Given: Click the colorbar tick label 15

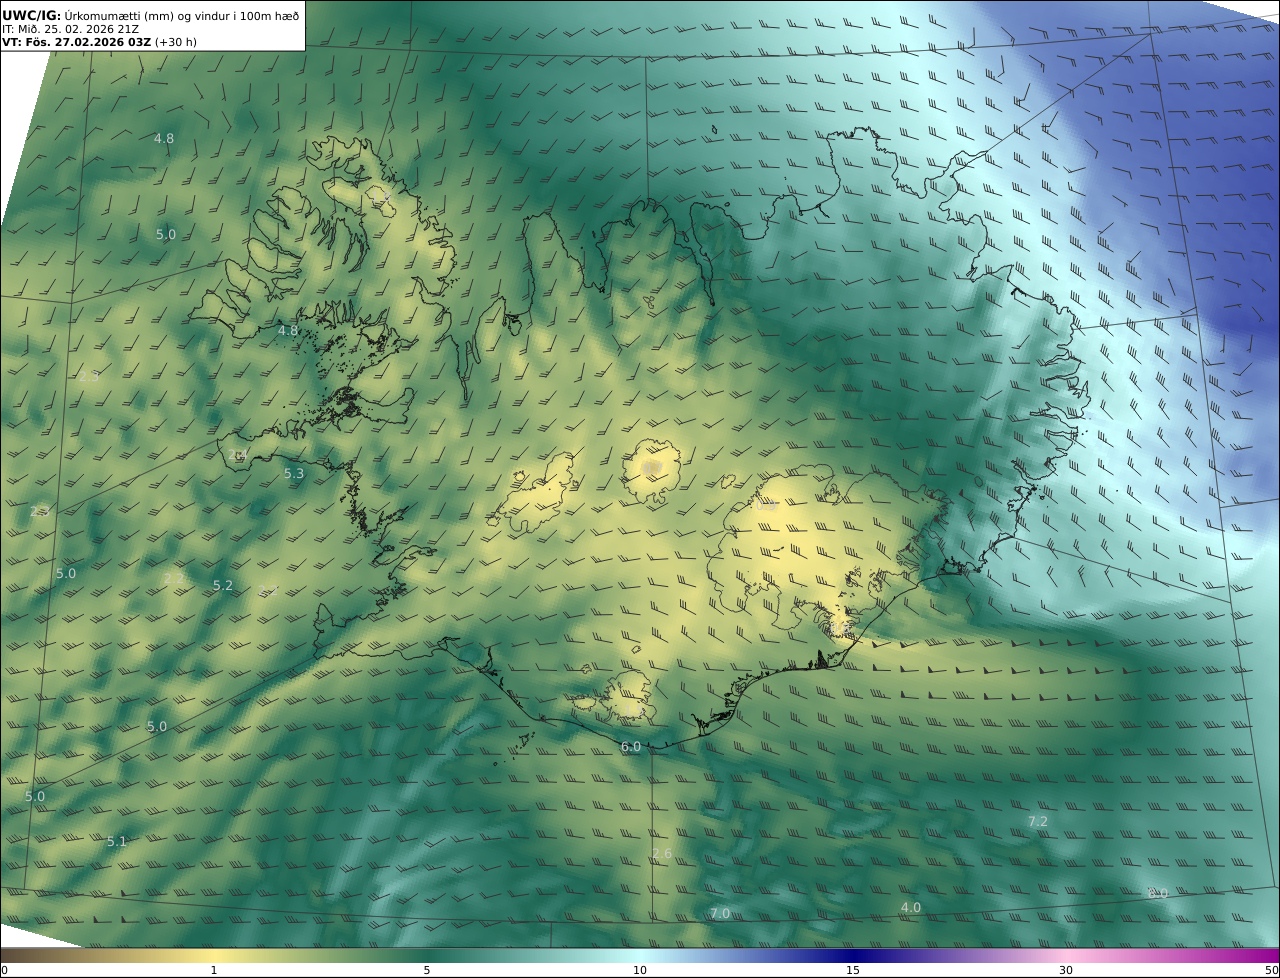Looking at the screenshot, I should [x=853, y=971].
